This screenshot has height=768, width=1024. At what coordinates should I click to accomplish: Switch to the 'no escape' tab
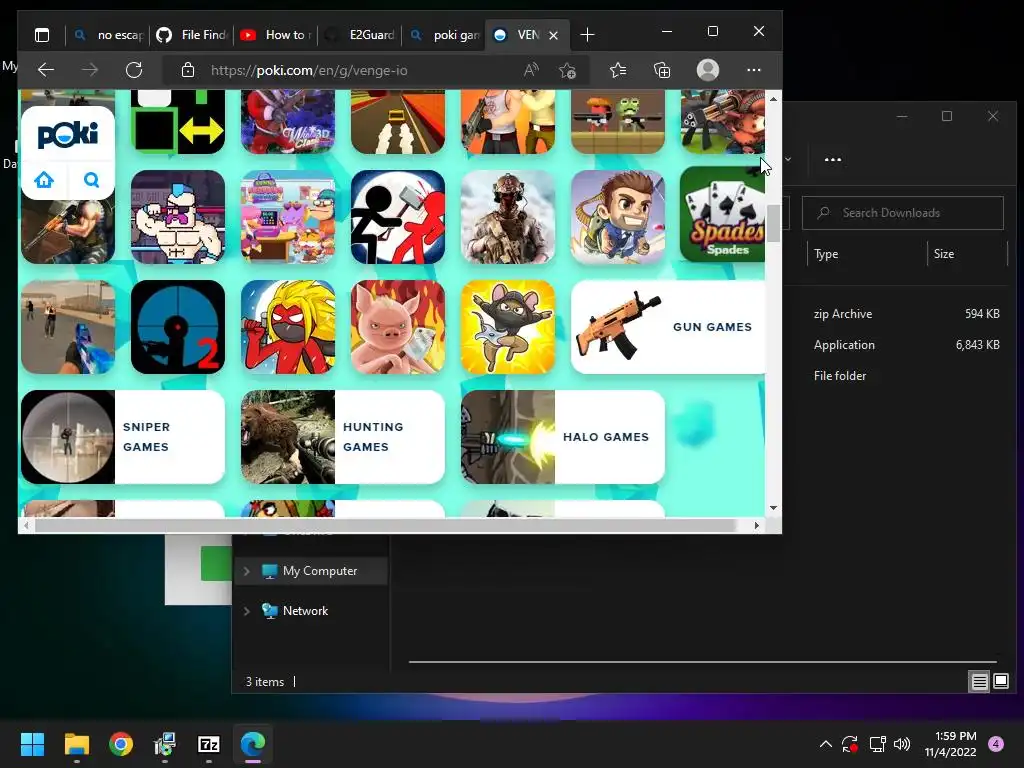[108, 35]
